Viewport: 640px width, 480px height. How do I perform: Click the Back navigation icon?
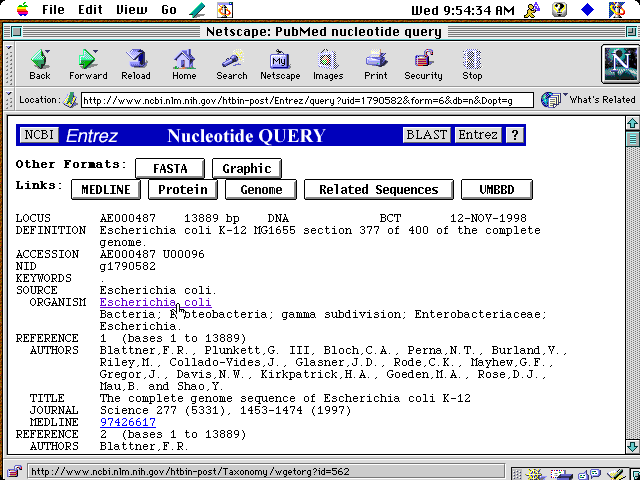coord(40,65)
